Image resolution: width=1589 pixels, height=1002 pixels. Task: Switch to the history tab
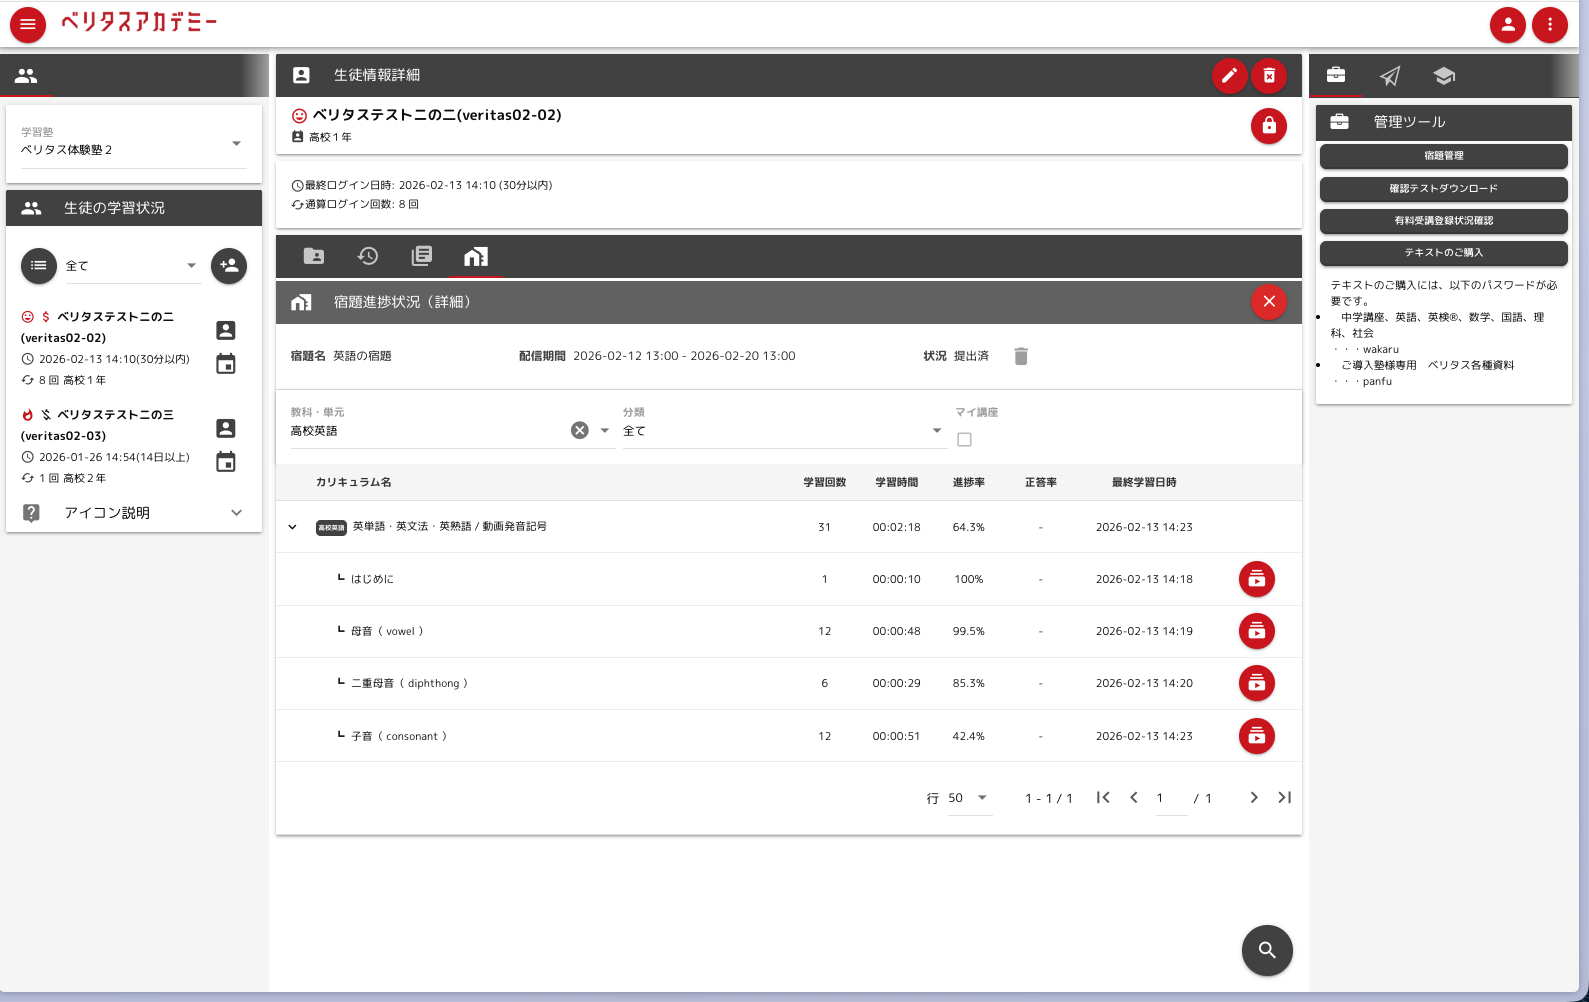(x=368, y=256)
